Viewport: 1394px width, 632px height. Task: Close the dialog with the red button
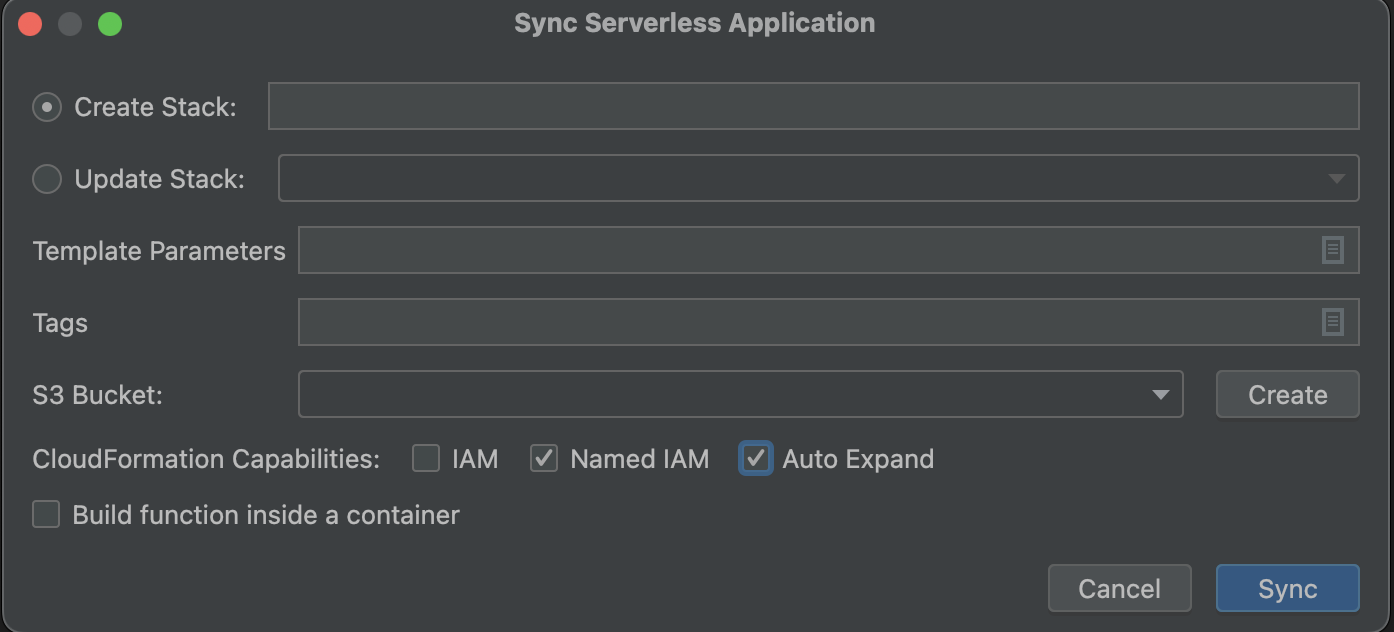click(30, 24)
